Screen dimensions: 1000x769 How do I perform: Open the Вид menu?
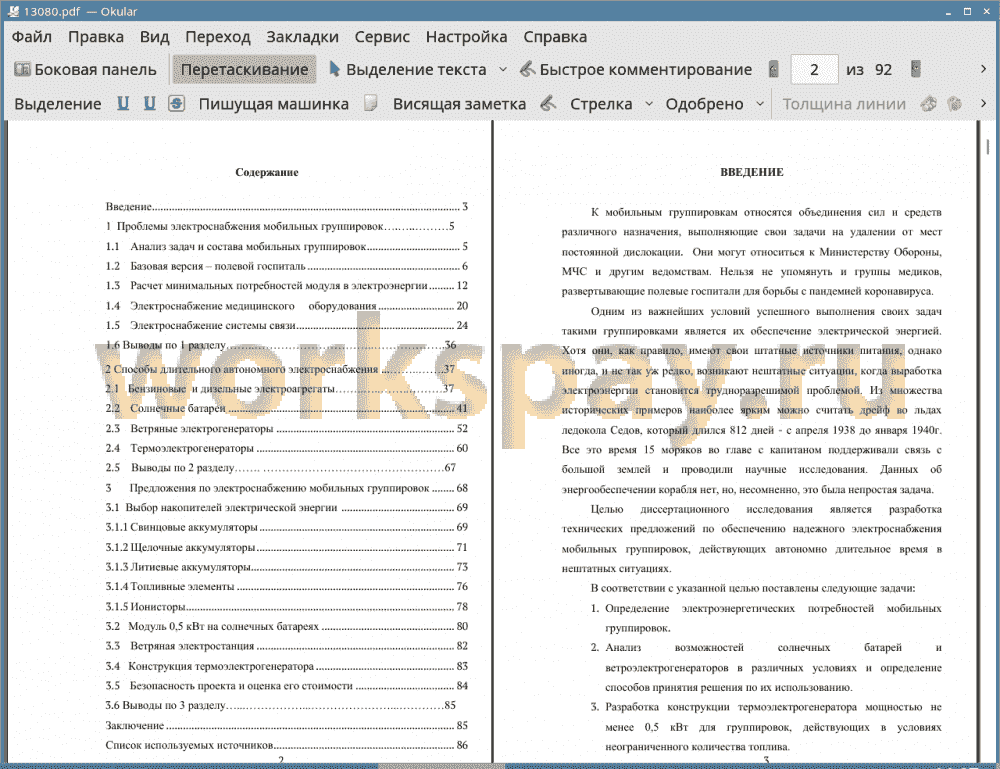(154, 37)
